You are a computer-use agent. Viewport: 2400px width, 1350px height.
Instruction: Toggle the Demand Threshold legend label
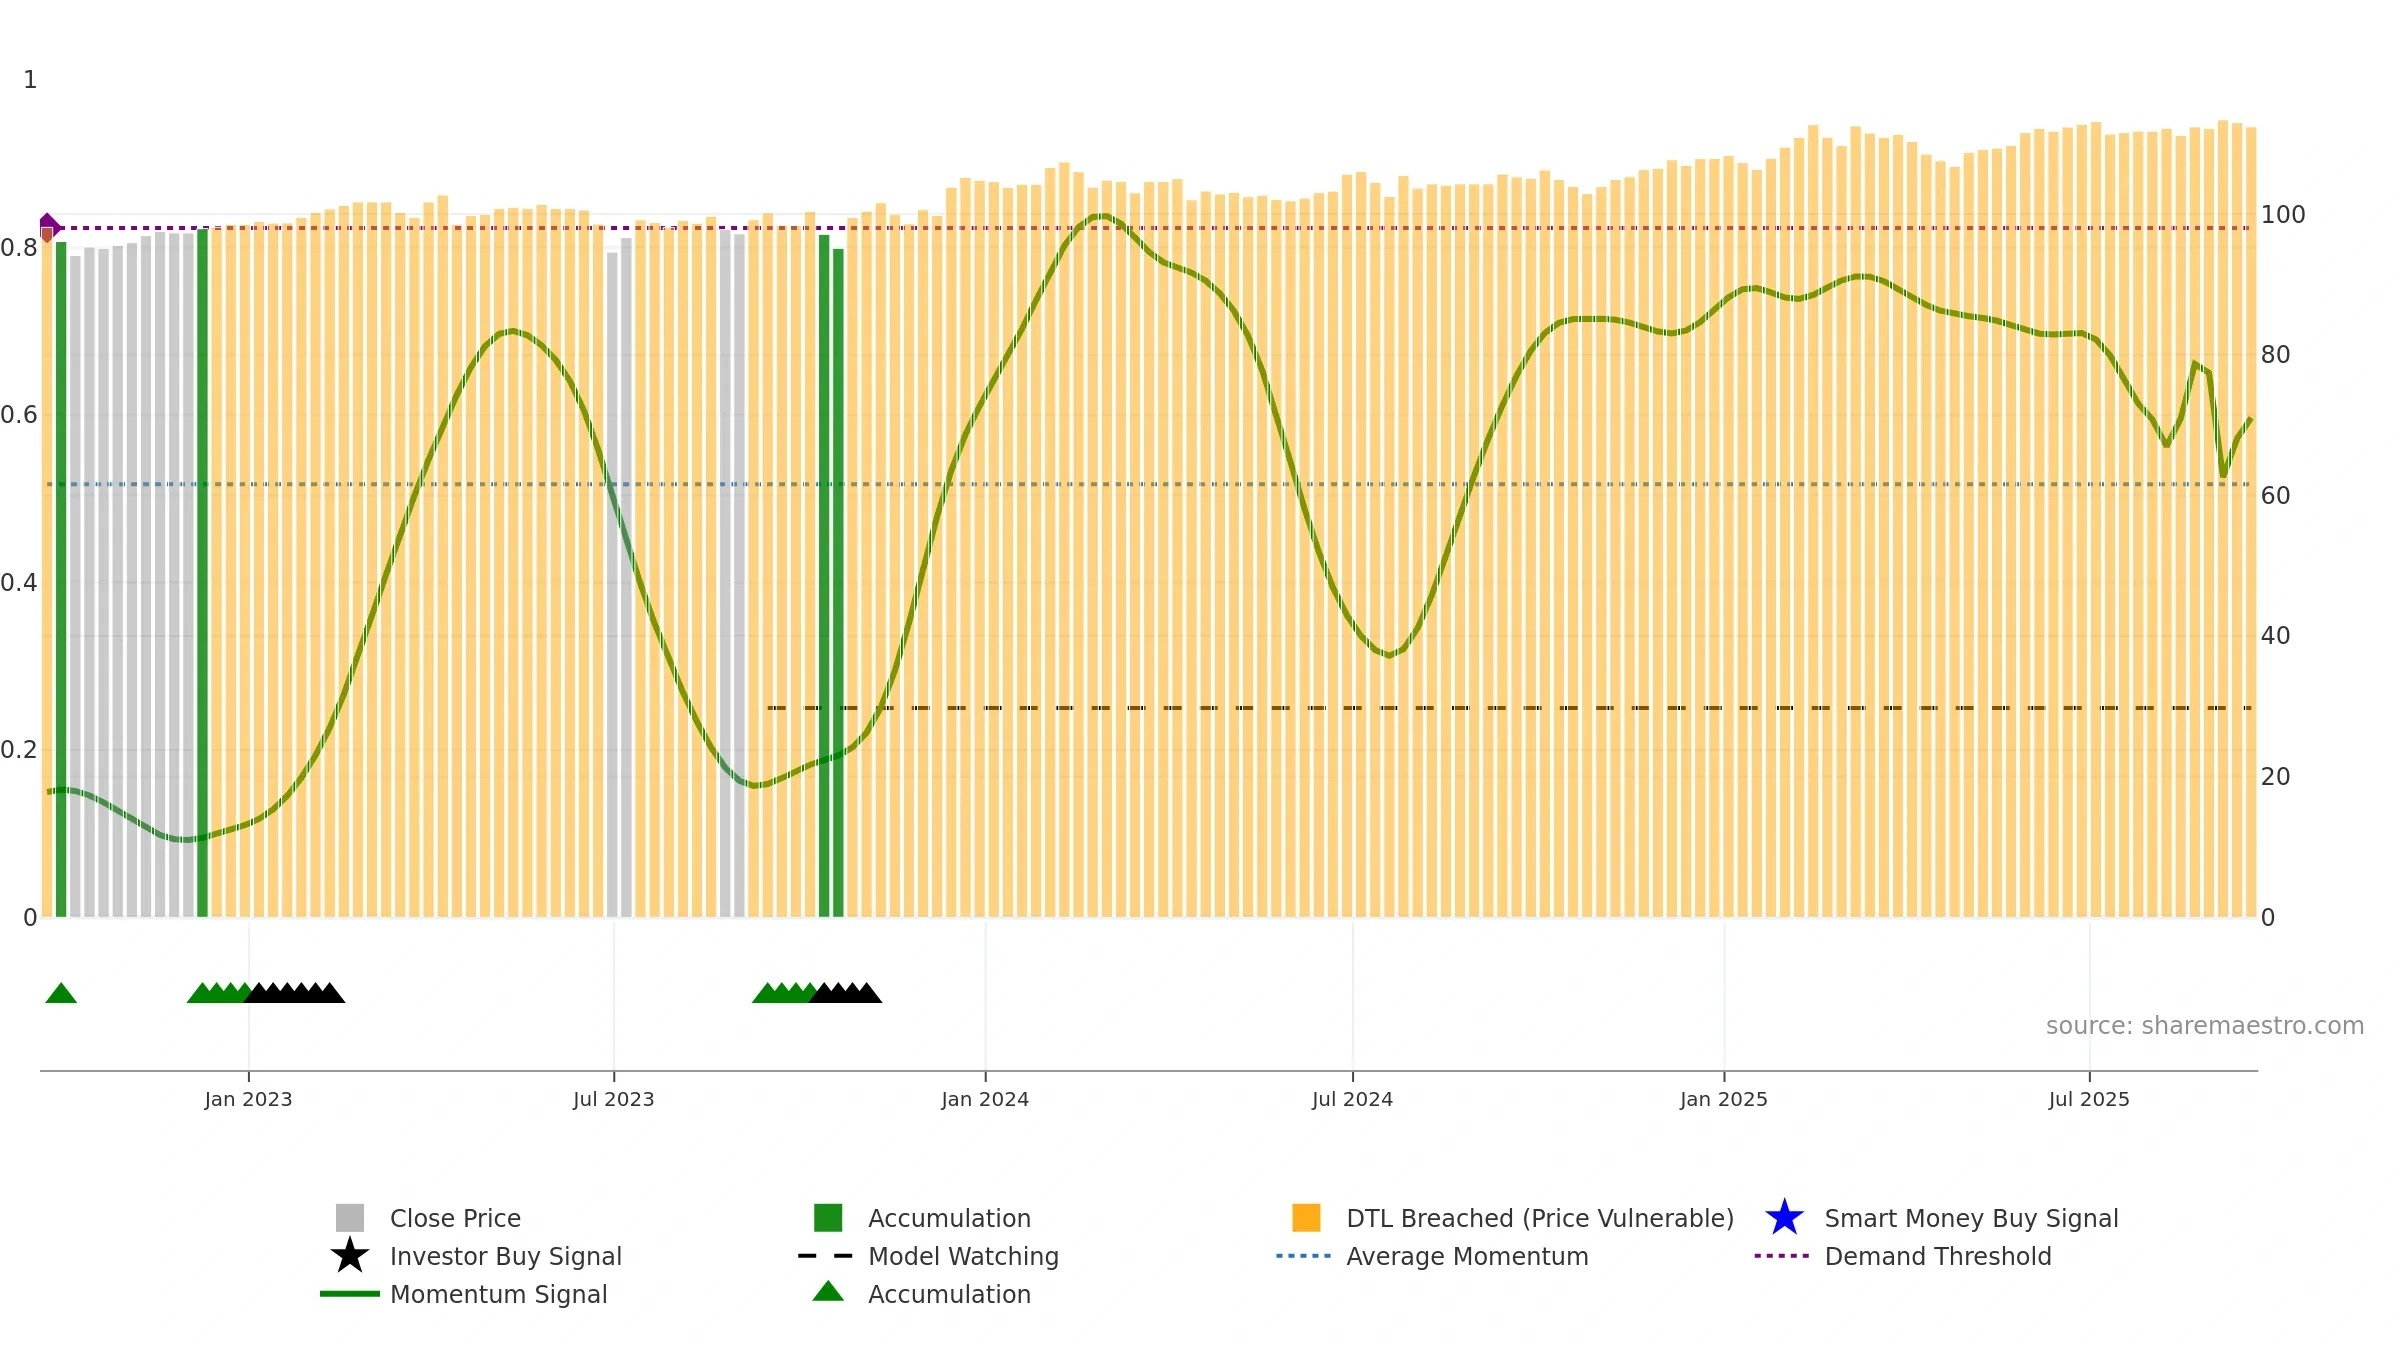click(x=1937, y=1256)
